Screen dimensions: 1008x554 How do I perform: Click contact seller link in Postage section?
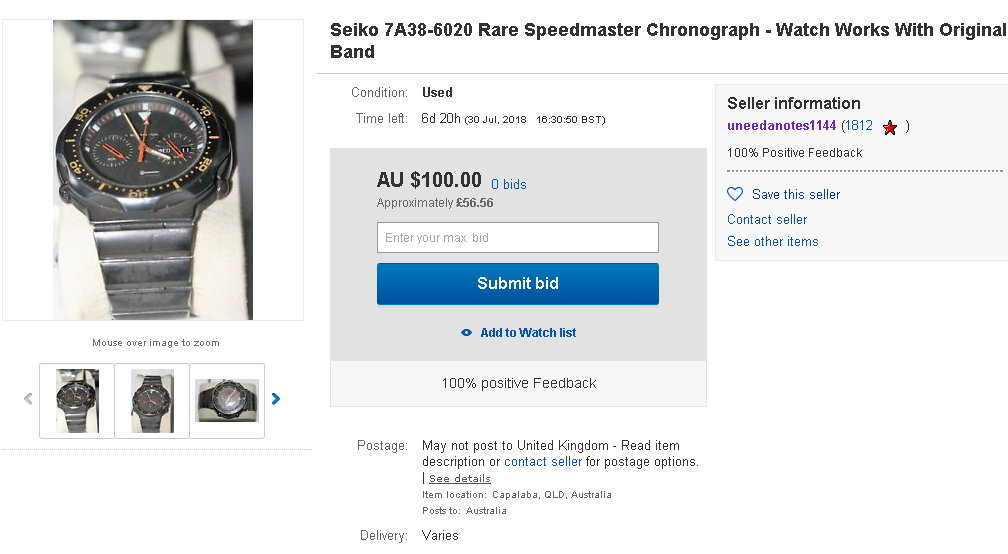[543, 462]
